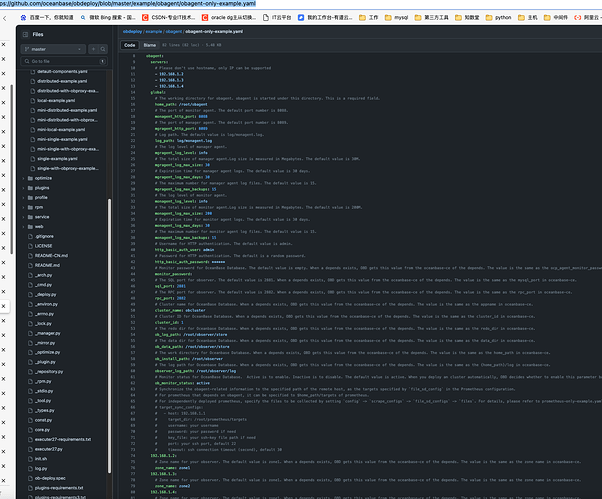Viewport: 602px width, 499px height.
Task: Open mini-single-example.yaml file
Action: click(62, 139)
